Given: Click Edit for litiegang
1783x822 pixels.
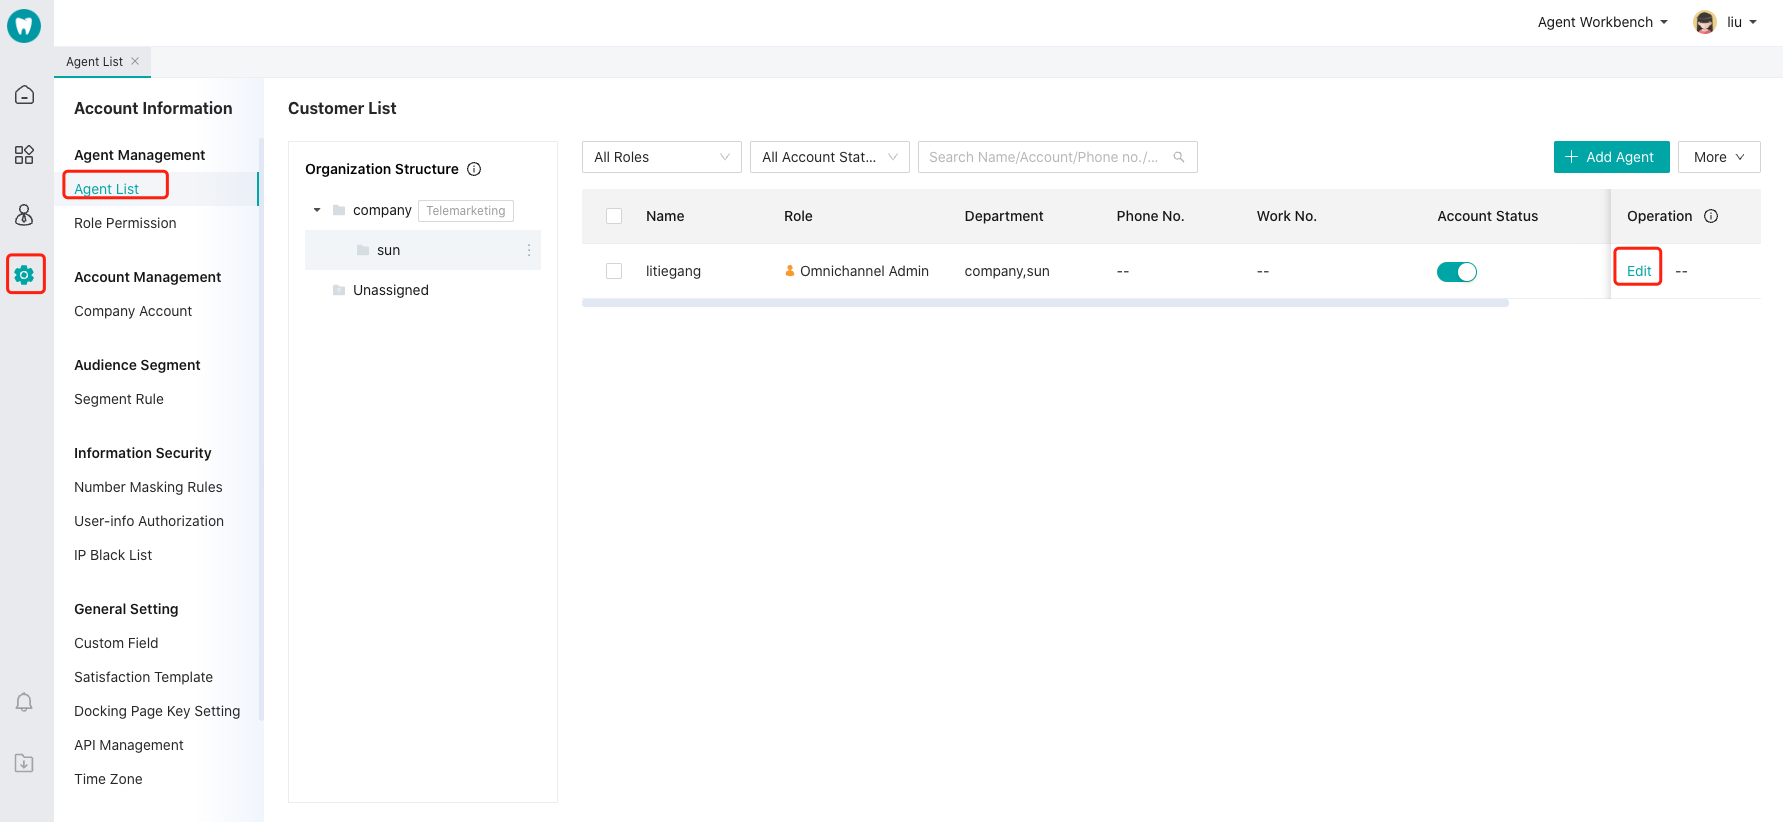Looking at the screenshot, I should coord(1638,271).
